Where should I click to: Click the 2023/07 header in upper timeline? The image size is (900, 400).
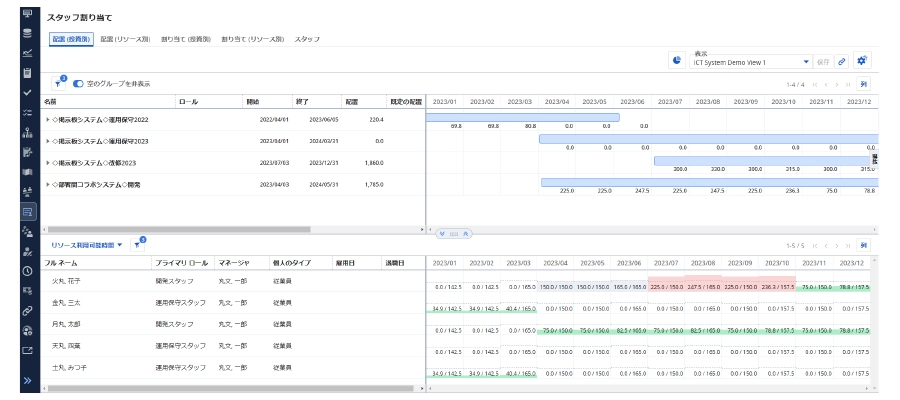[670, 102]
